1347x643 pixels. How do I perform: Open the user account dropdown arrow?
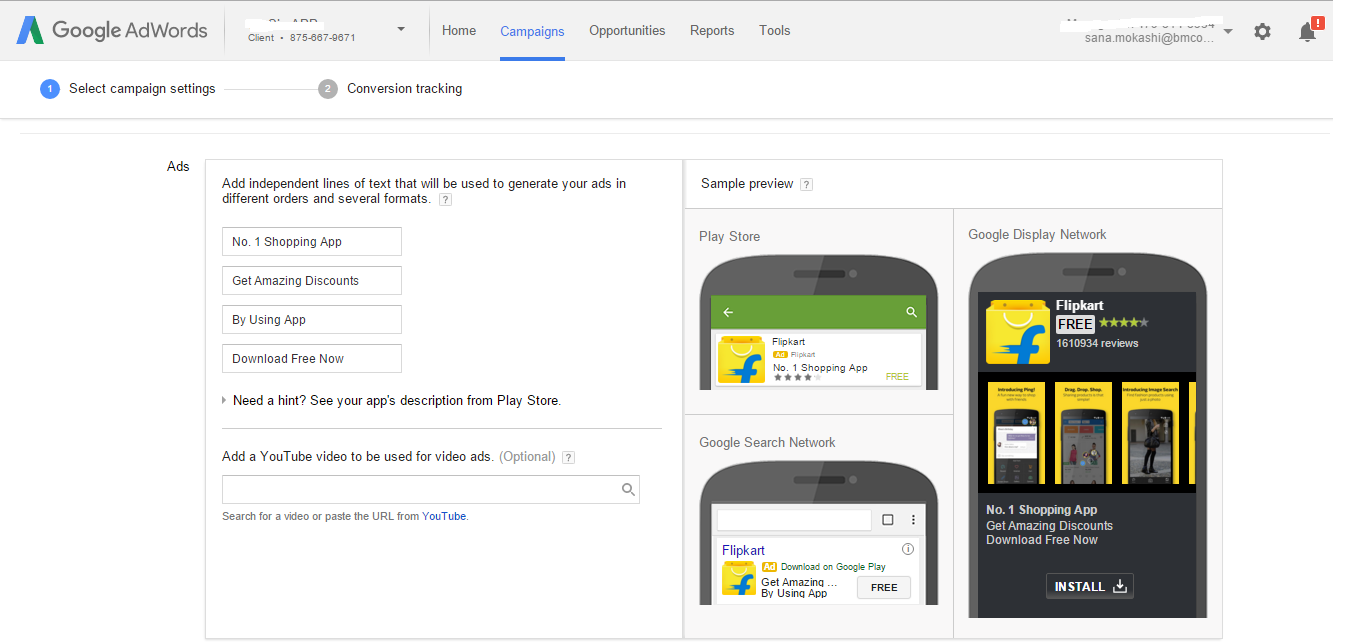[1228, 31]
